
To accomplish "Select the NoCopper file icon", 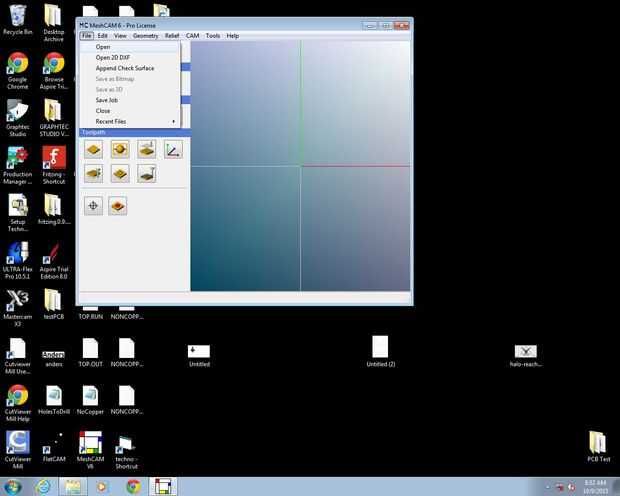I will tap(90, 399).
